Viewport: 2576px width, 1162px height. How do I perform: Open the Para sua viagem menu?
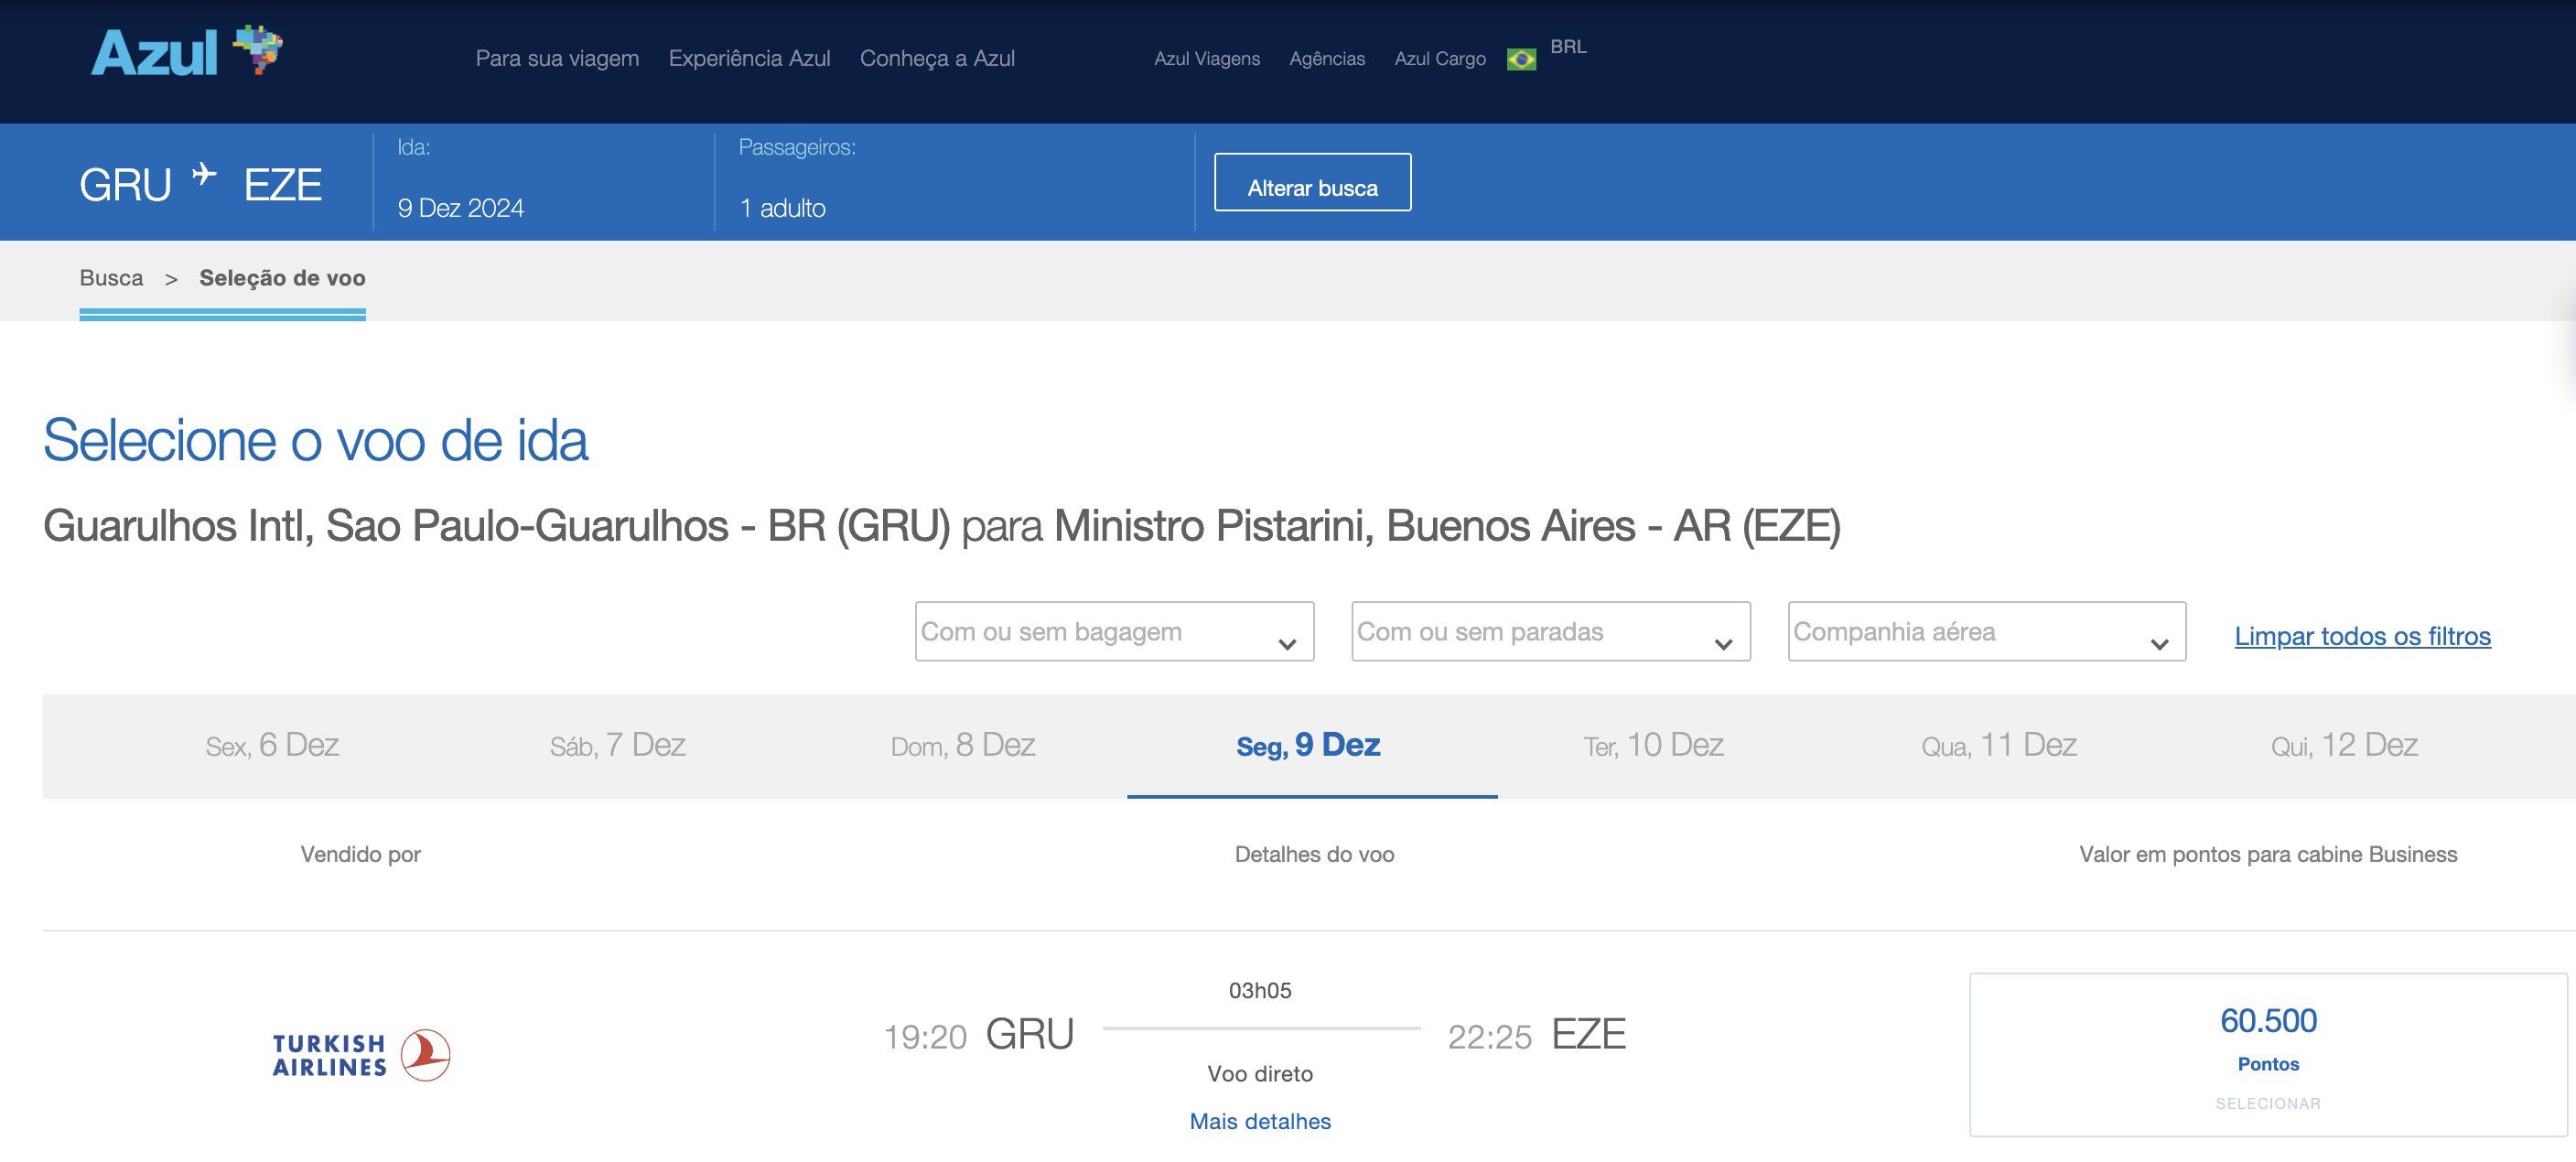(x=557, y=58)
